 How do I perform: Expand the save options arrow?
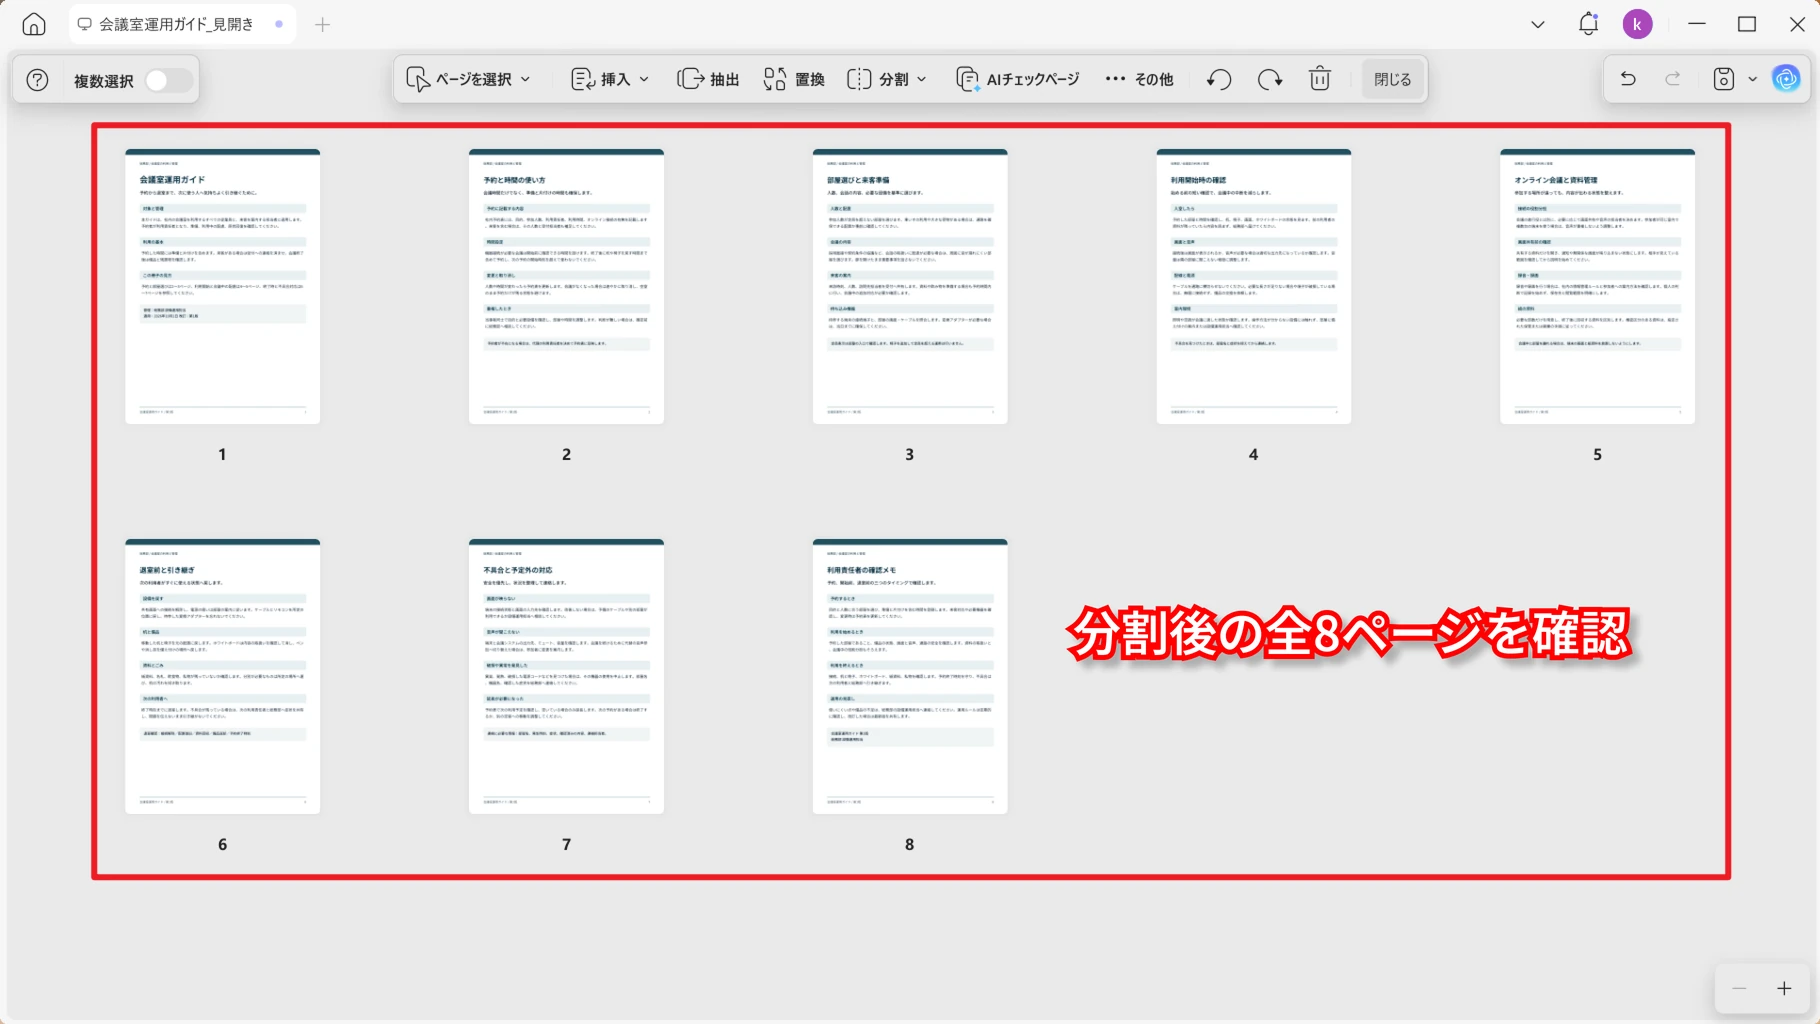1752,79
